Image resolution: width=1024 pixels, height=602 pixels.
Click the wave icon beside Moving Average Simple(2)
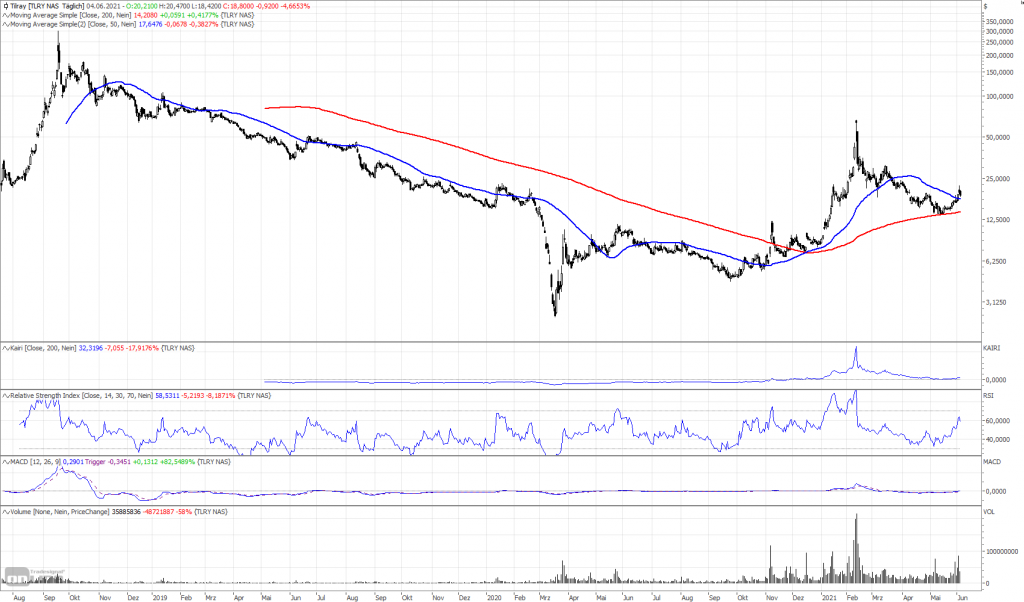[x=5, y=24]
